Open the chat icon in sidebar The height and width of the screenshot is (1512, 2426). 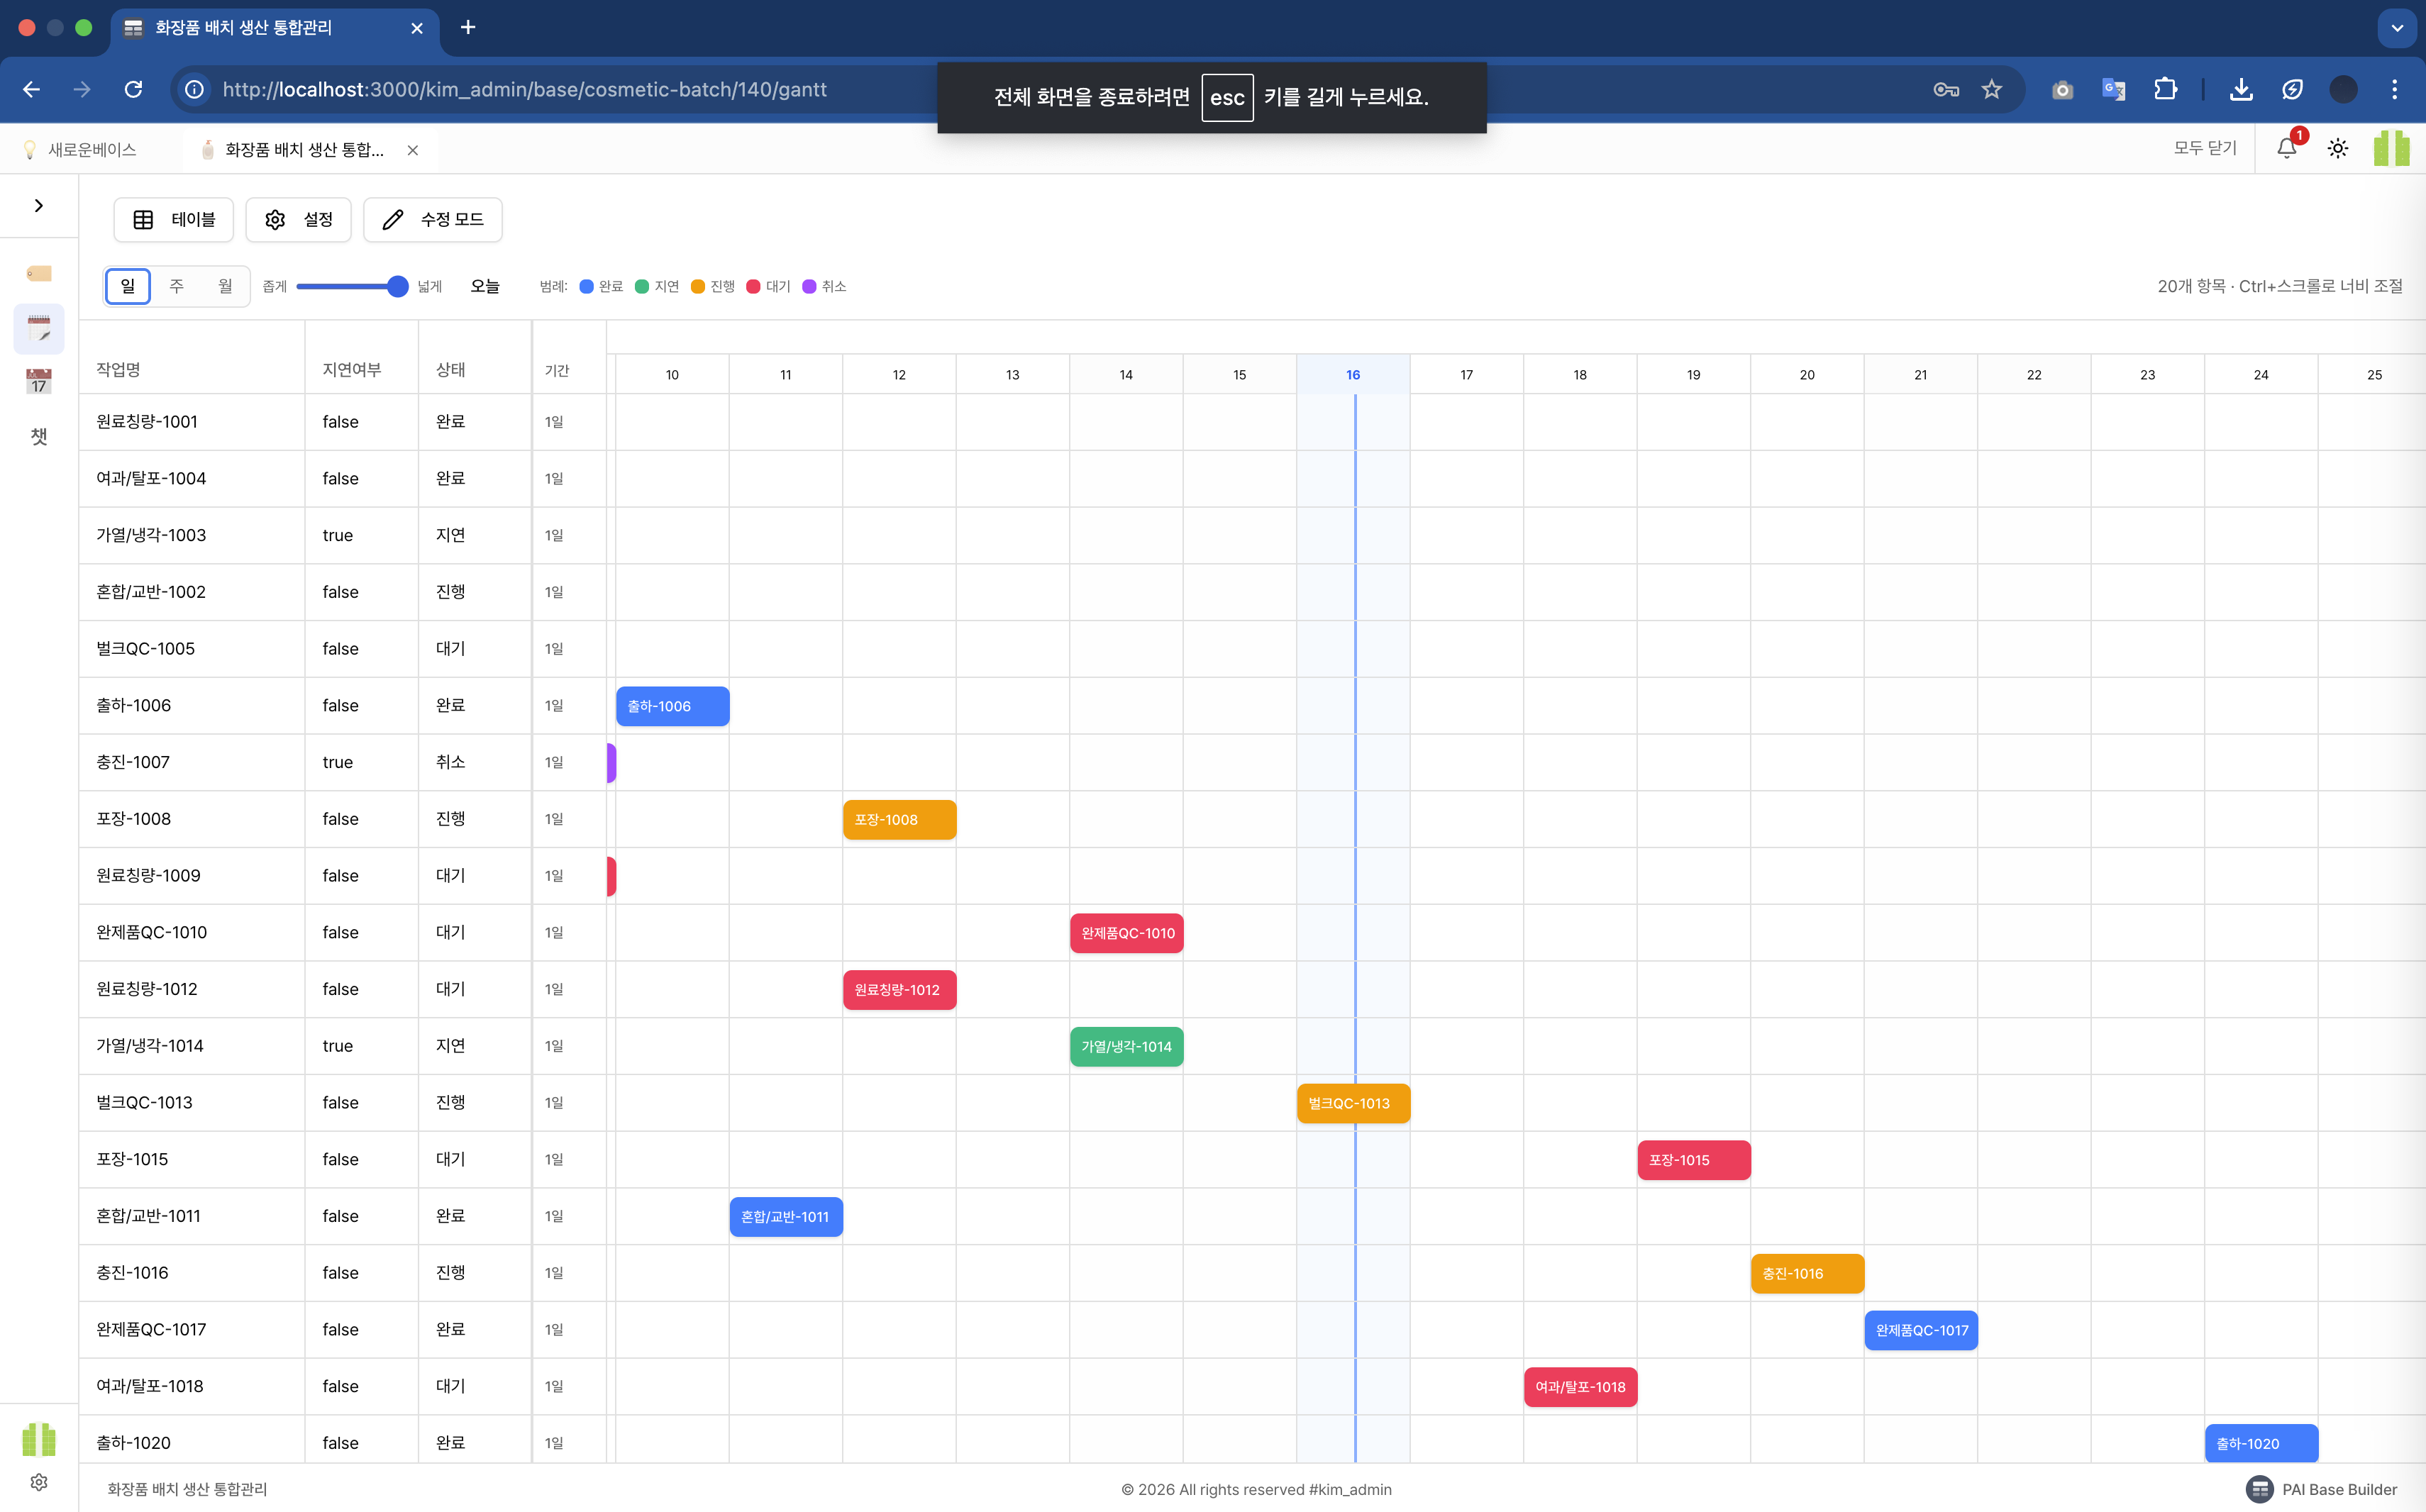39,436
